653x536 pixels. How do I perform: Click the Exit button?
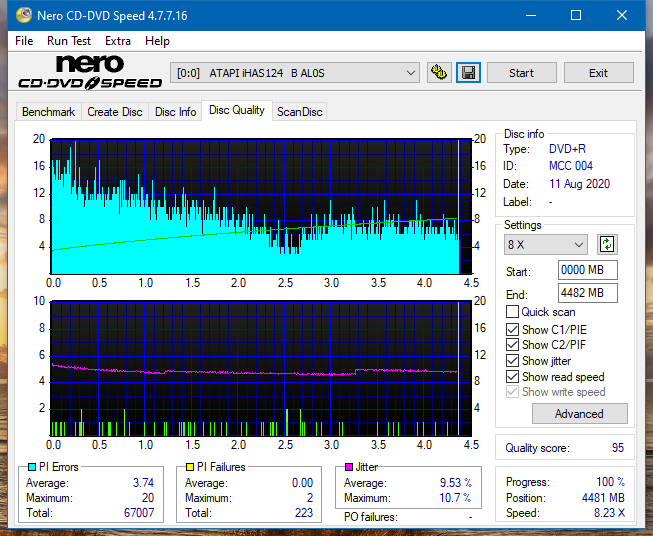coord(598,73)
